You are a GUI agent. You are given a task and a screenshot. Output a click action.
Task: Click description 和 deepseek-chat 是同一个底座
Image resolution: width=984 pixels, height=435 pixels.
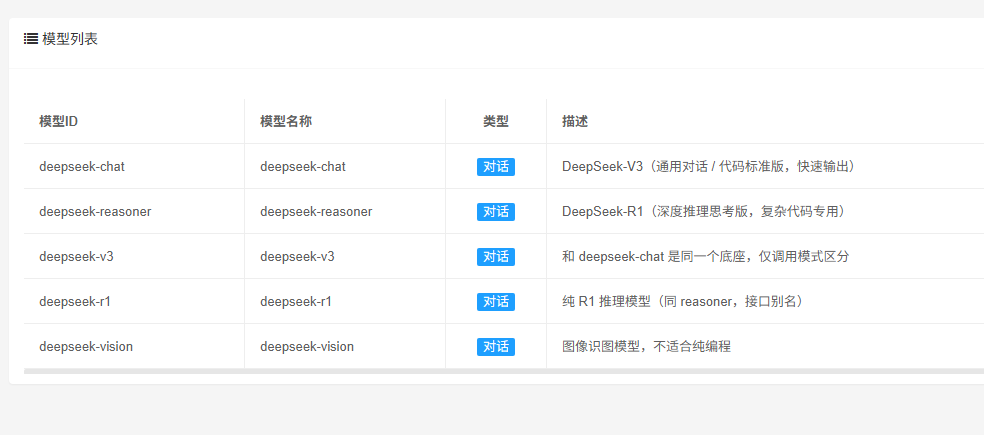pyautogui.click(x=705, y=257)
